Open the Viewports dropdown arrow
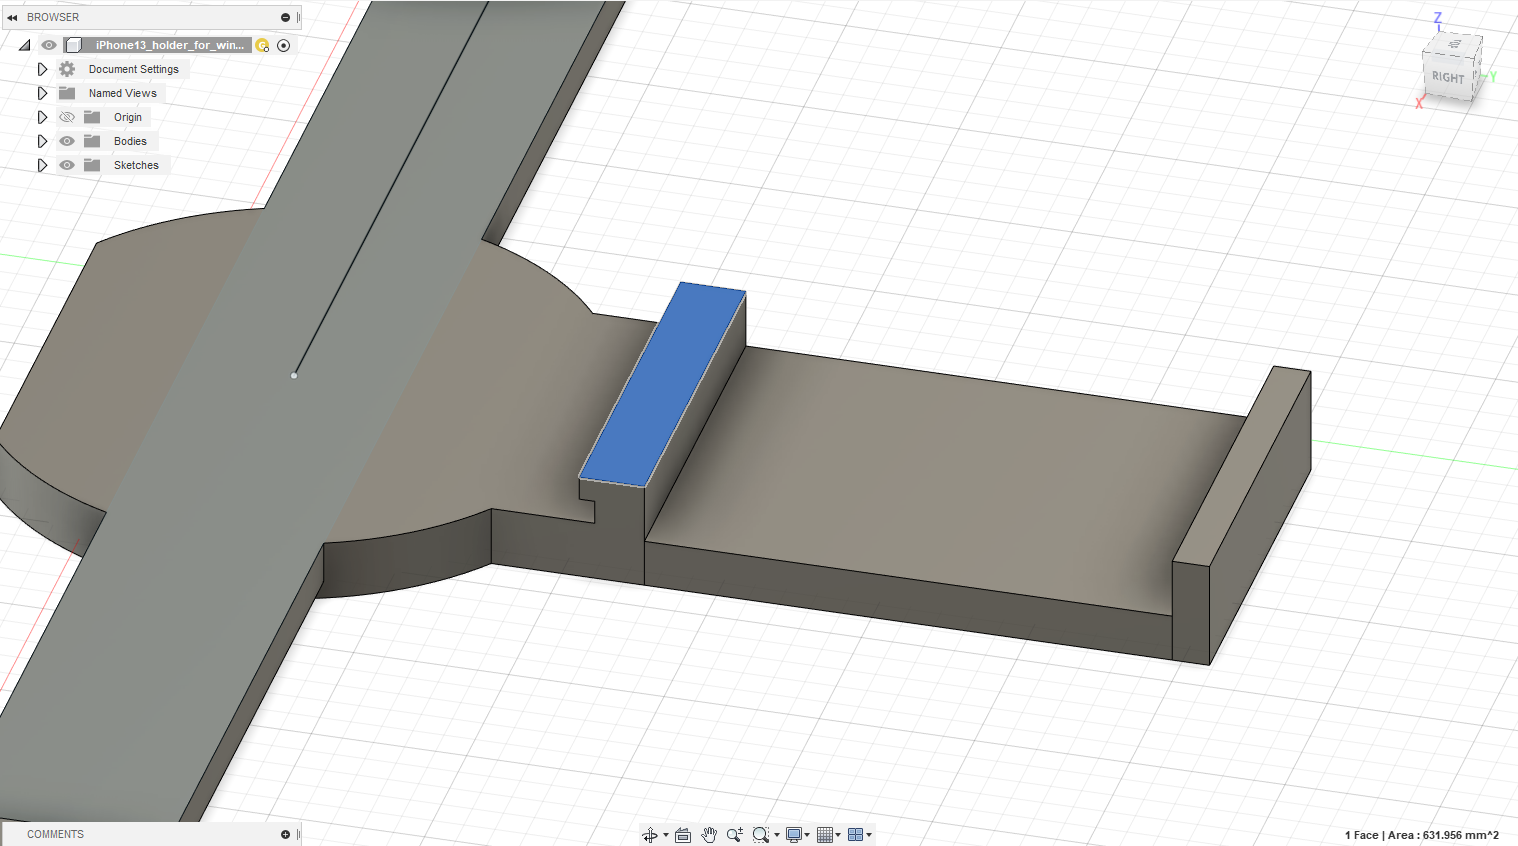This screenshot has width=1518, height=846. [x=869, y=835]
